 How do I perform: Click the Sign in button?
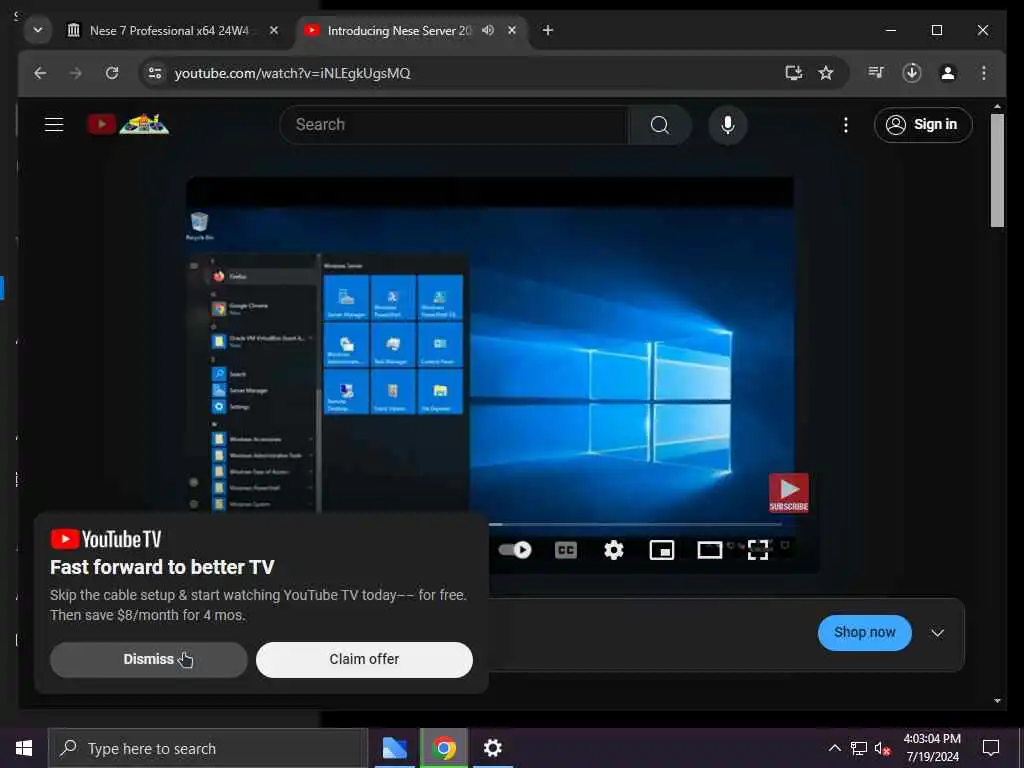(x=923, y=125)
